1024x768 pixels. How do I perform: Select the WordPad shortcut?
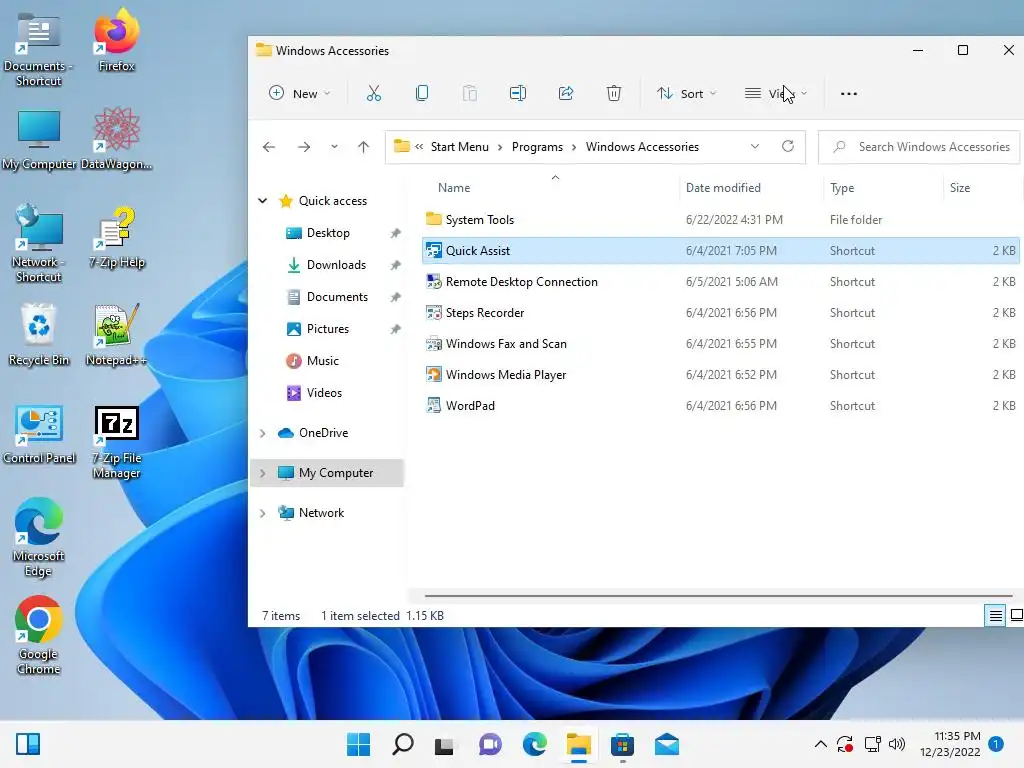(720, 406)
